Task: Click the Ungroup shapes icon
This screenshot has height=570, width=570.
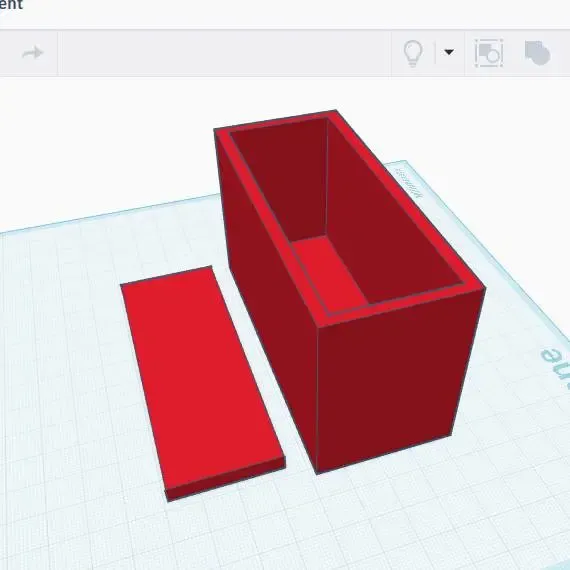Action: click(x=537, y=53)
